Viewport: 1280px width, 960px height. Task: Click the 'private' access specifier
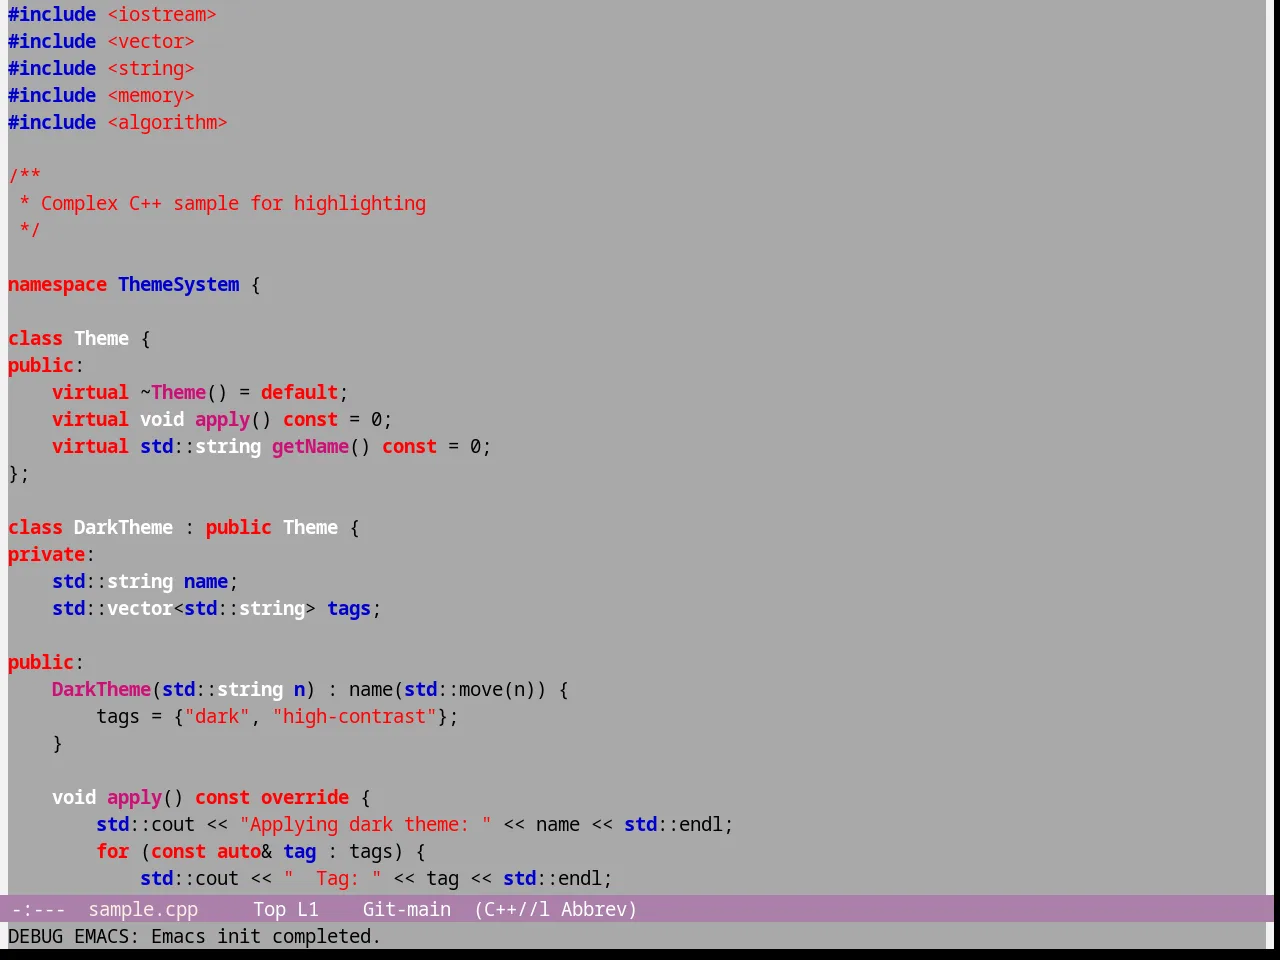coord(46,555)
